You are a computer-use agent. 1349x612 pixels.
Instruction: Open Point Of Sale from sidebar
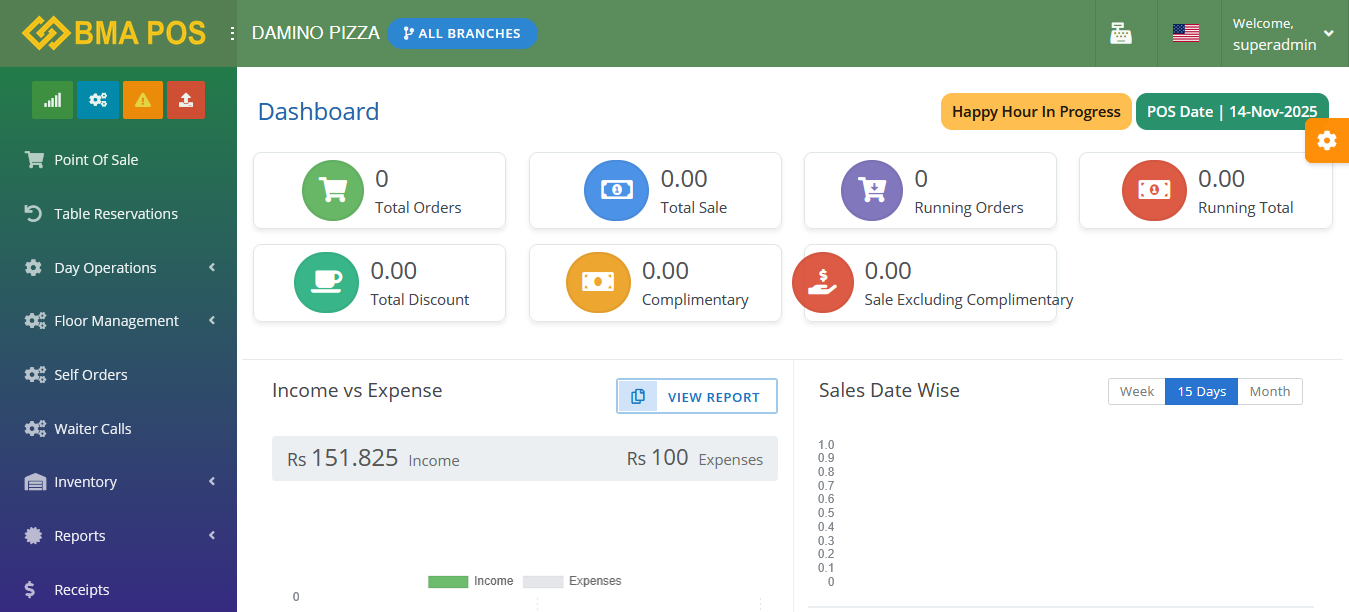[x=96, y=160]
